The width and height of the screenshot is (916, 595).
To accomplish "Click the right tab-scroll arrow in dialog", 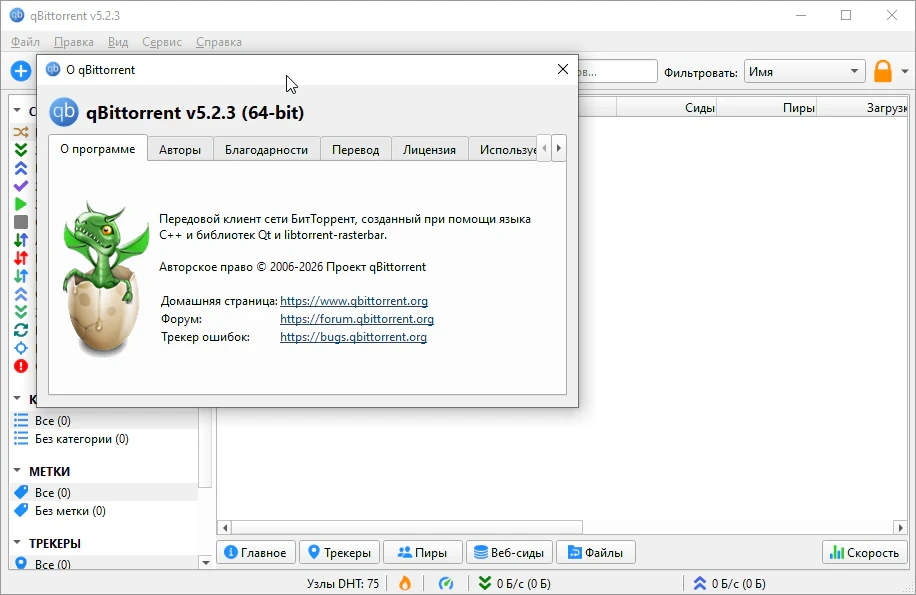I will [558, 148].
